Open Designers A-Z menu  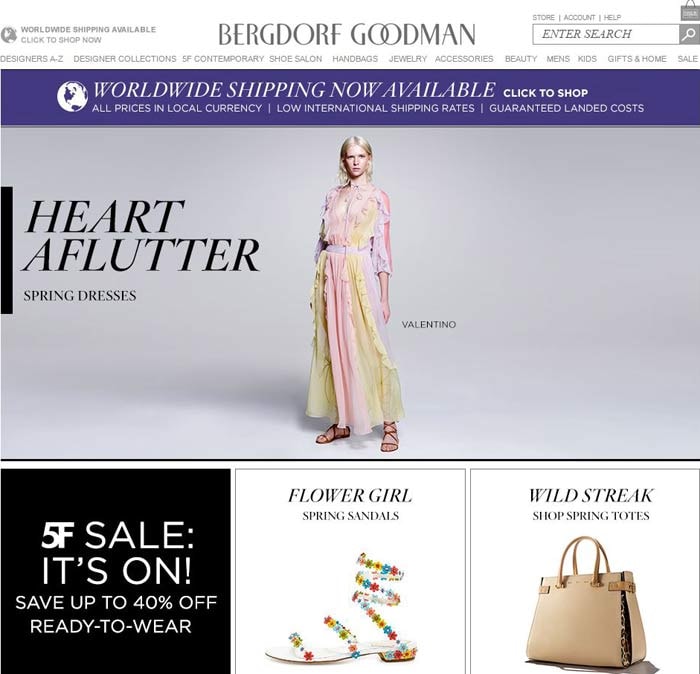32,58
